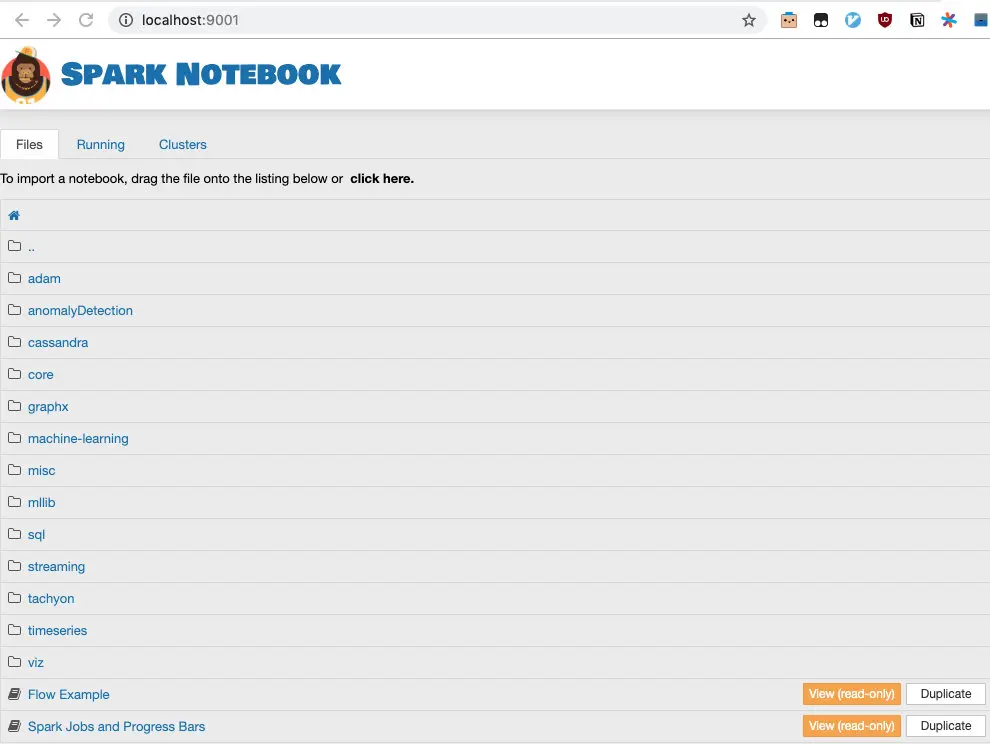Duplicate Spark Jobs and Progress Bars notebook
The width and height of the screenshot is (990, 744).
click(946, 726)
